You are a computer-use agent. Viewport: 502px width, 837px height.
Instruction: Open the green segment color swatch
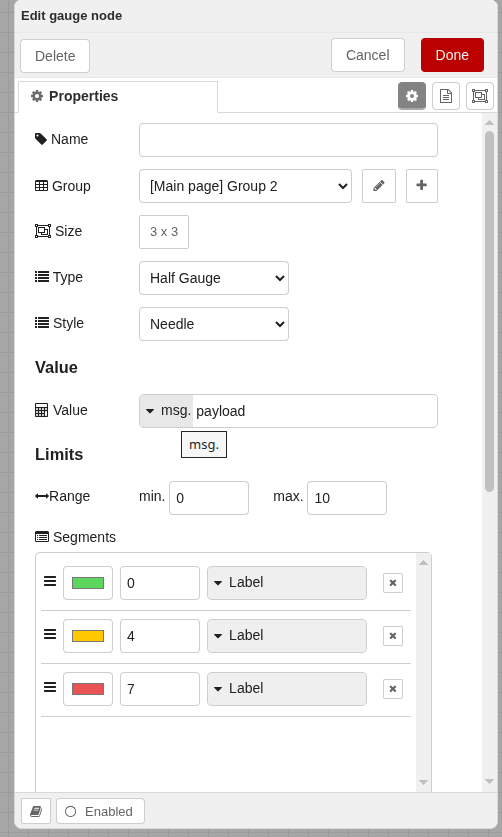(88, 583)
